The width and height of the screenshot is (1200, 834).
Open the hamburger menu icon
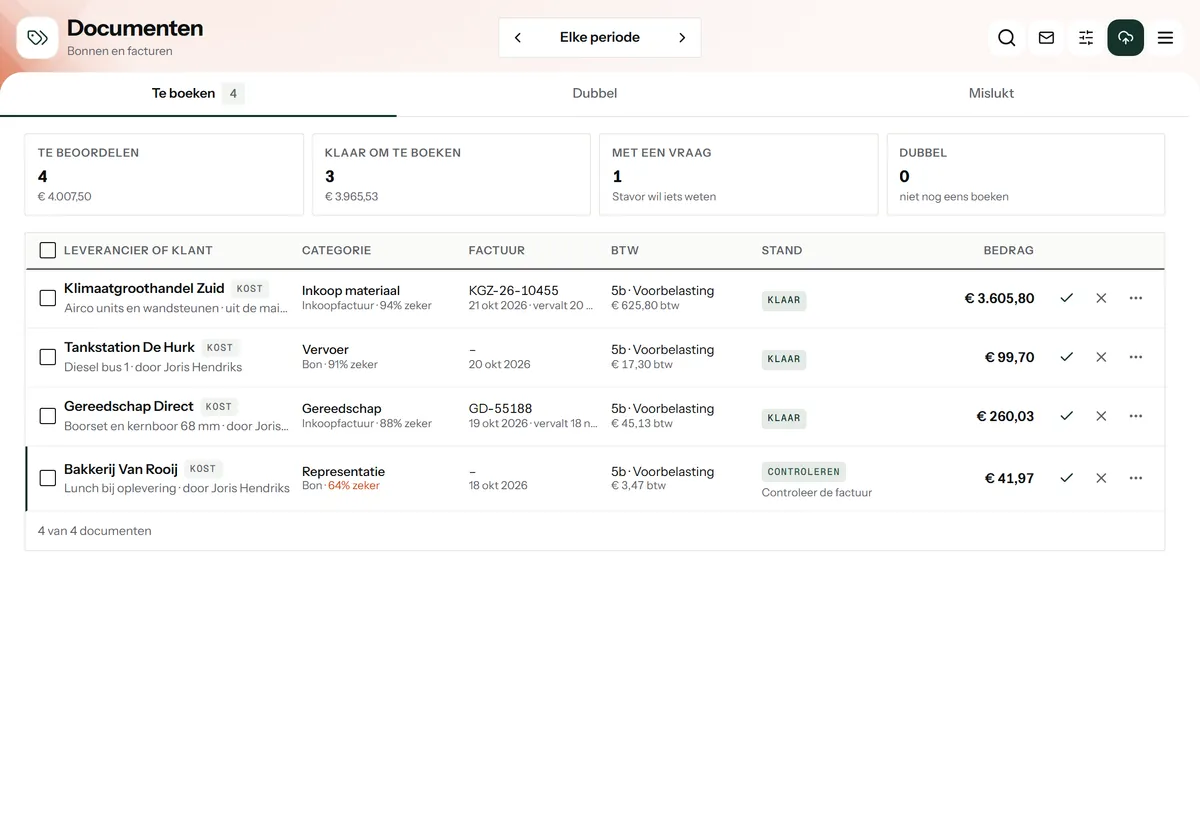1165,38
